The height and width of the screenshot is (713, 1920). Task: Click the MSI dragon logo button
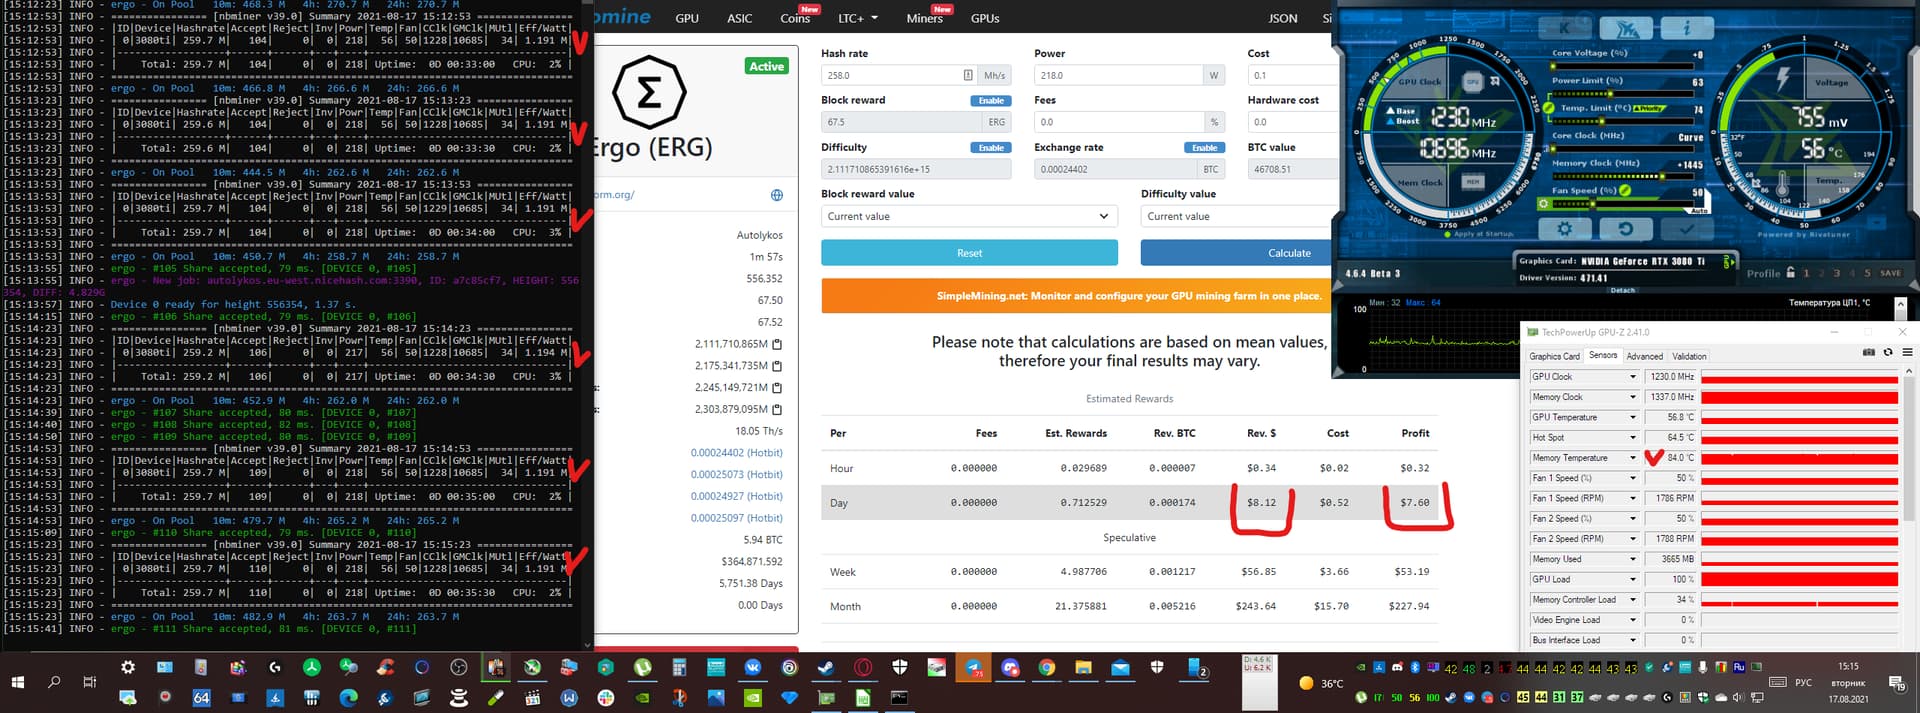[x=1627, y=27]
